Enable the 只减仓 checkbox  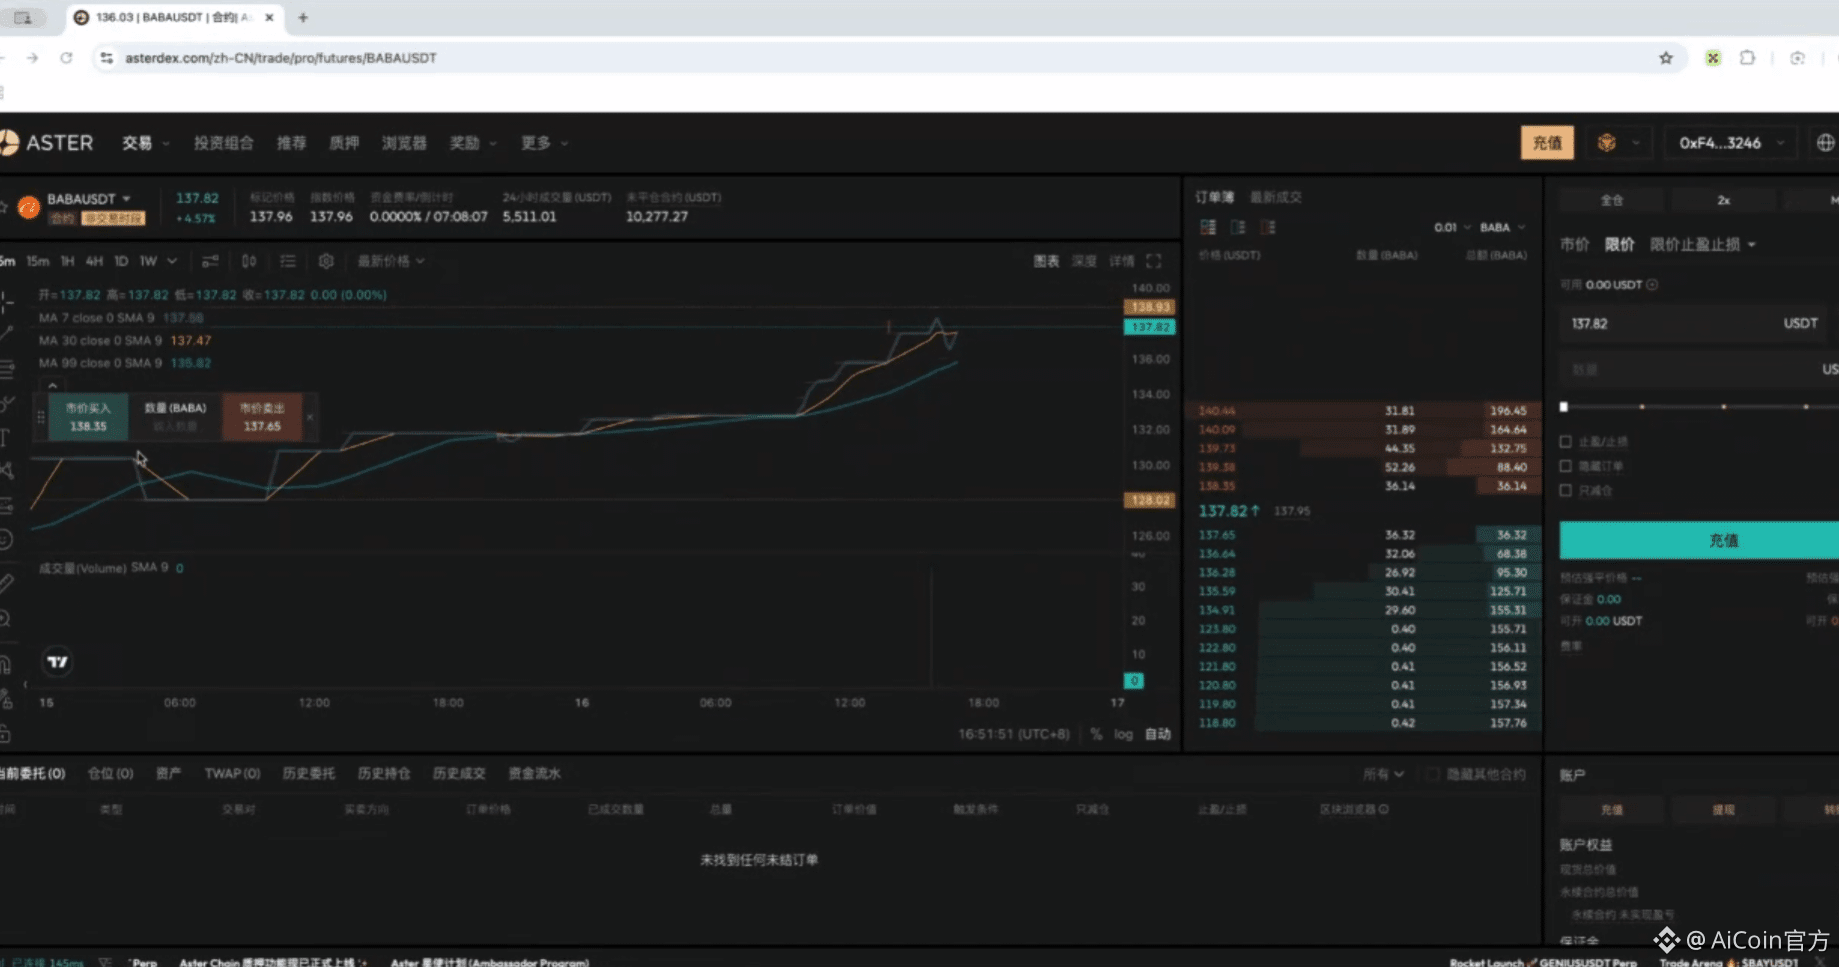[x=1566, y=491]
